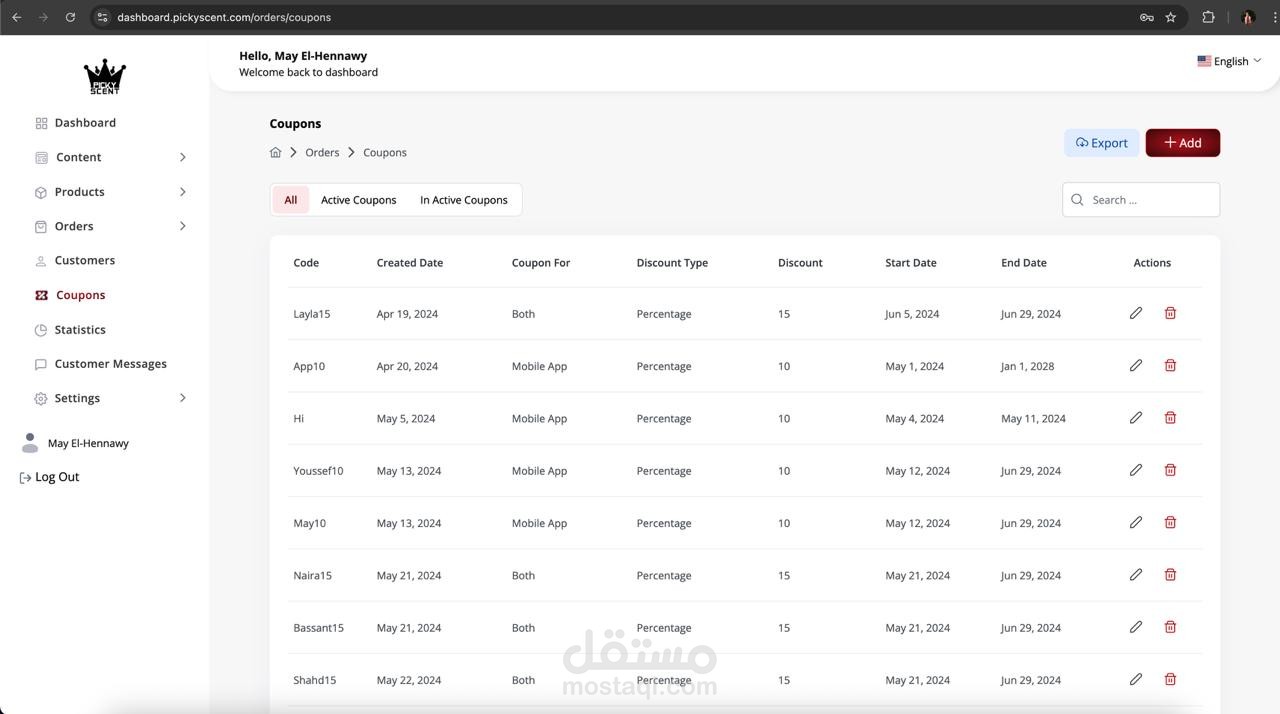Image resolution: width=1280 pixels, height=714 pixels.
Task: Click the Jan 1, 2028 end date
Action: click(1028, 366)
